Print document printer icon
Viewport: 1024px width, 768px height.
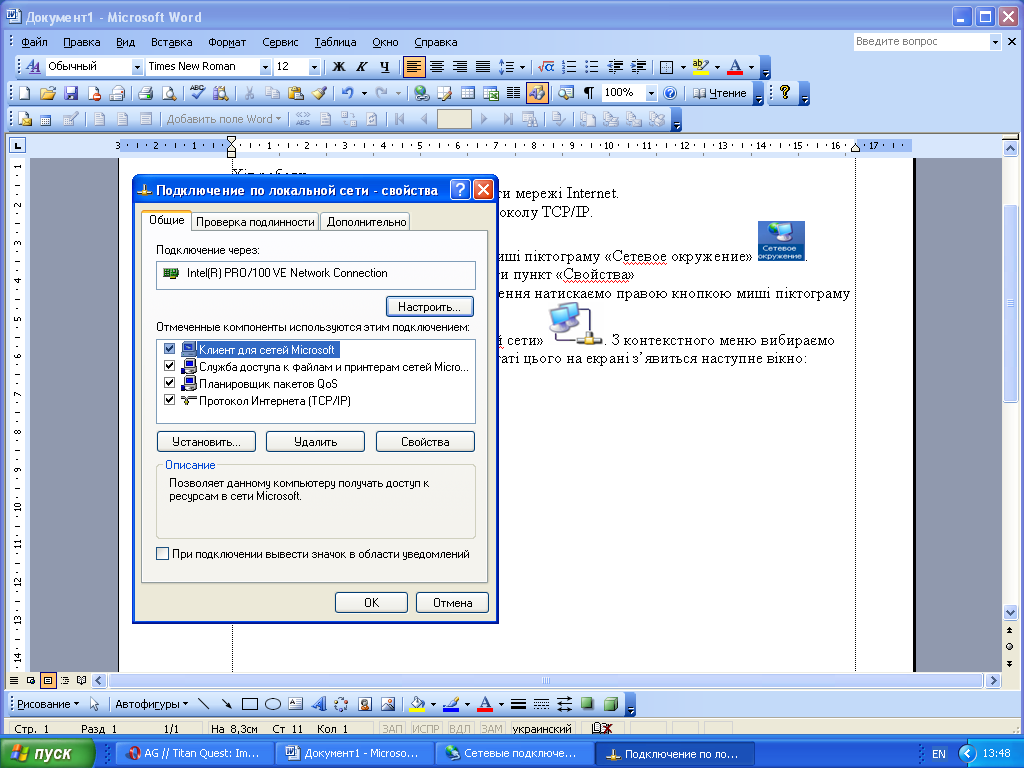click(x=145, y=93)
